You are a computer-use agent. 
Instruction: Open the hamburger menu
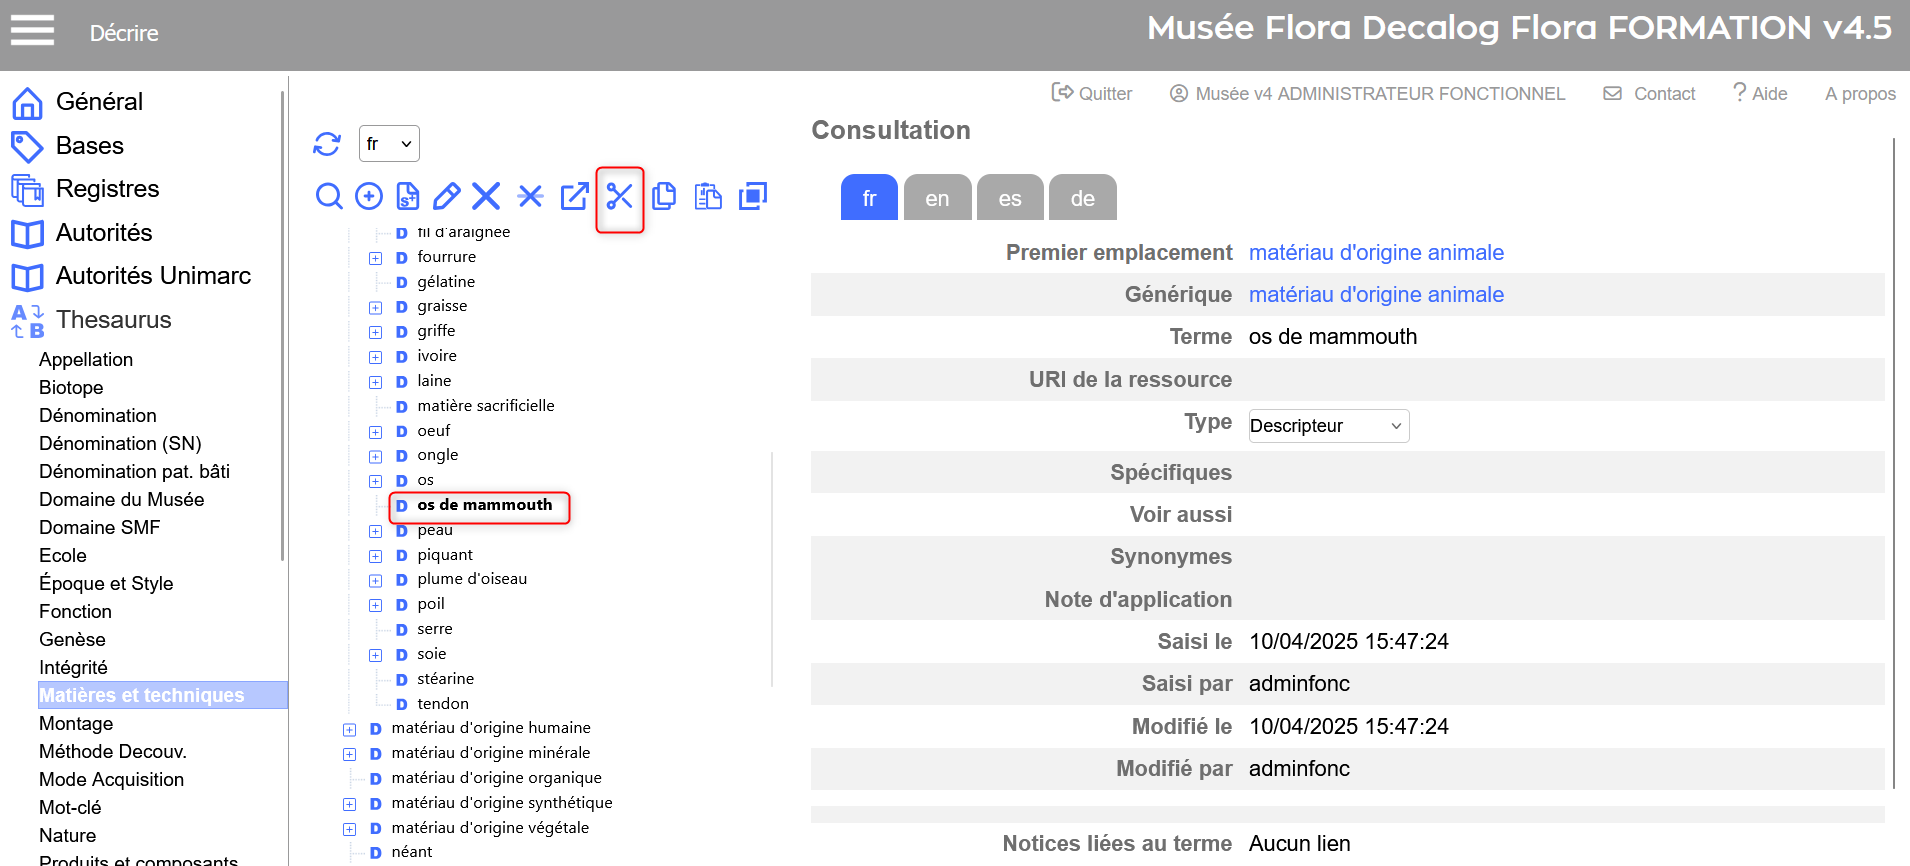tap(32, 31)
